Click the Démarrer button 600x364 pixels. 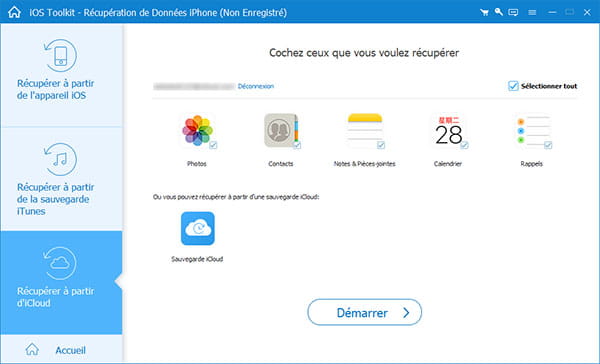pyautogui.click(x=364, y=312)
